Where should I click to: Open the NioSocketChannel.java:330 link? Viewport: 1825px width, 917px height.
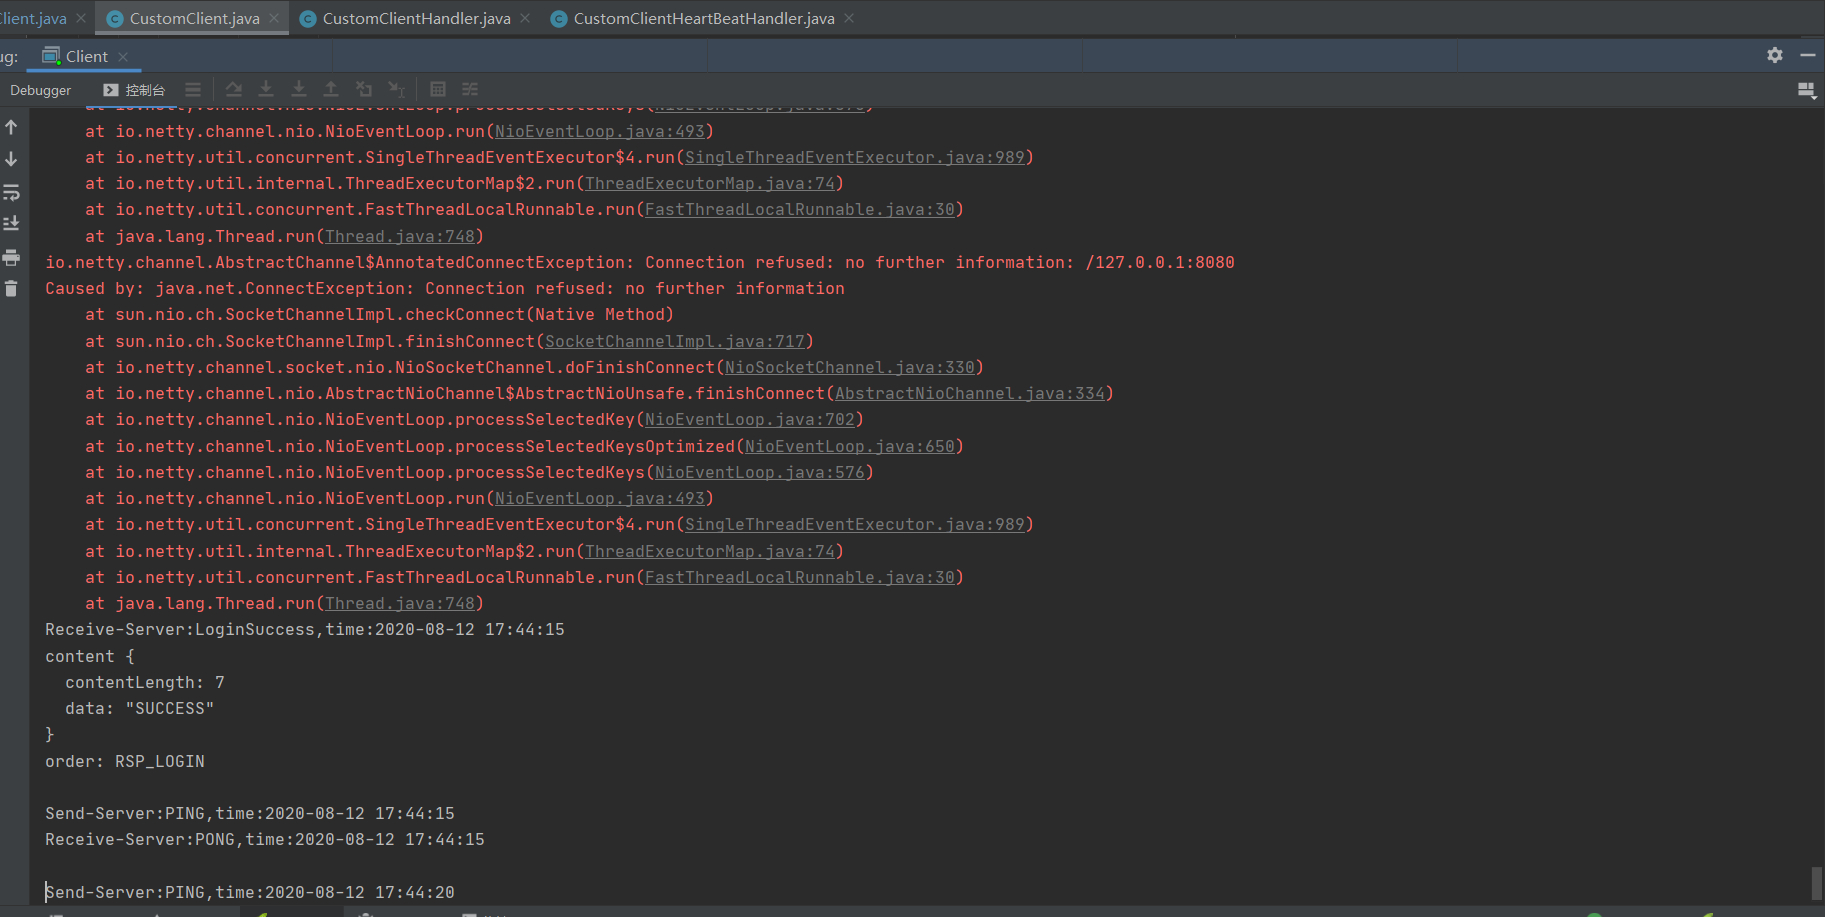click(x=850, y=368)
